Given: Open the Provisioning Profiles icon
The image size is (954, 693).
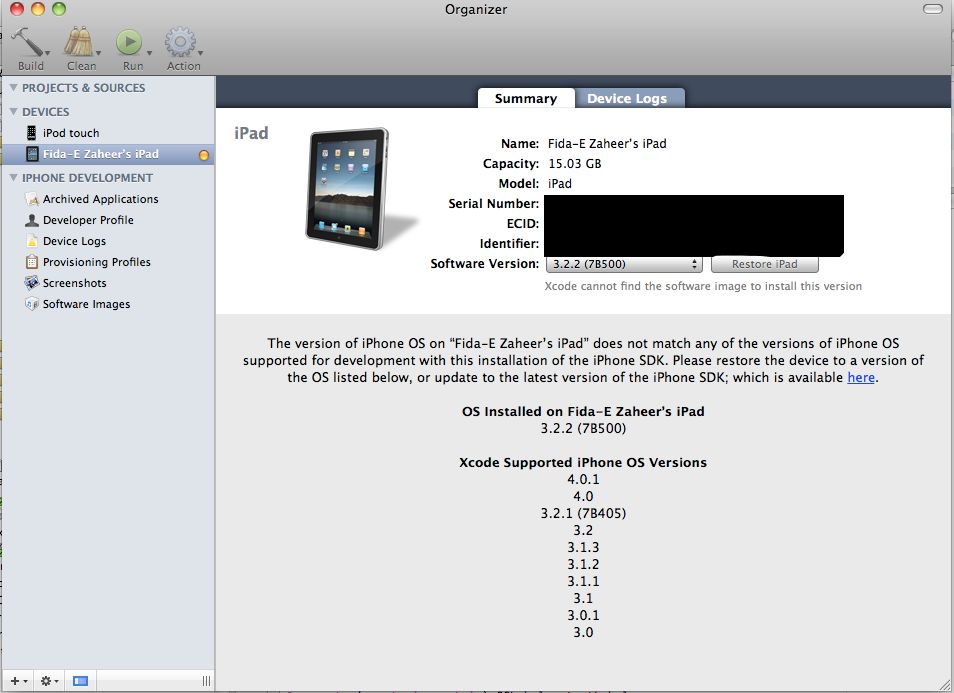Looking at the screenshot, I should 32,262.
